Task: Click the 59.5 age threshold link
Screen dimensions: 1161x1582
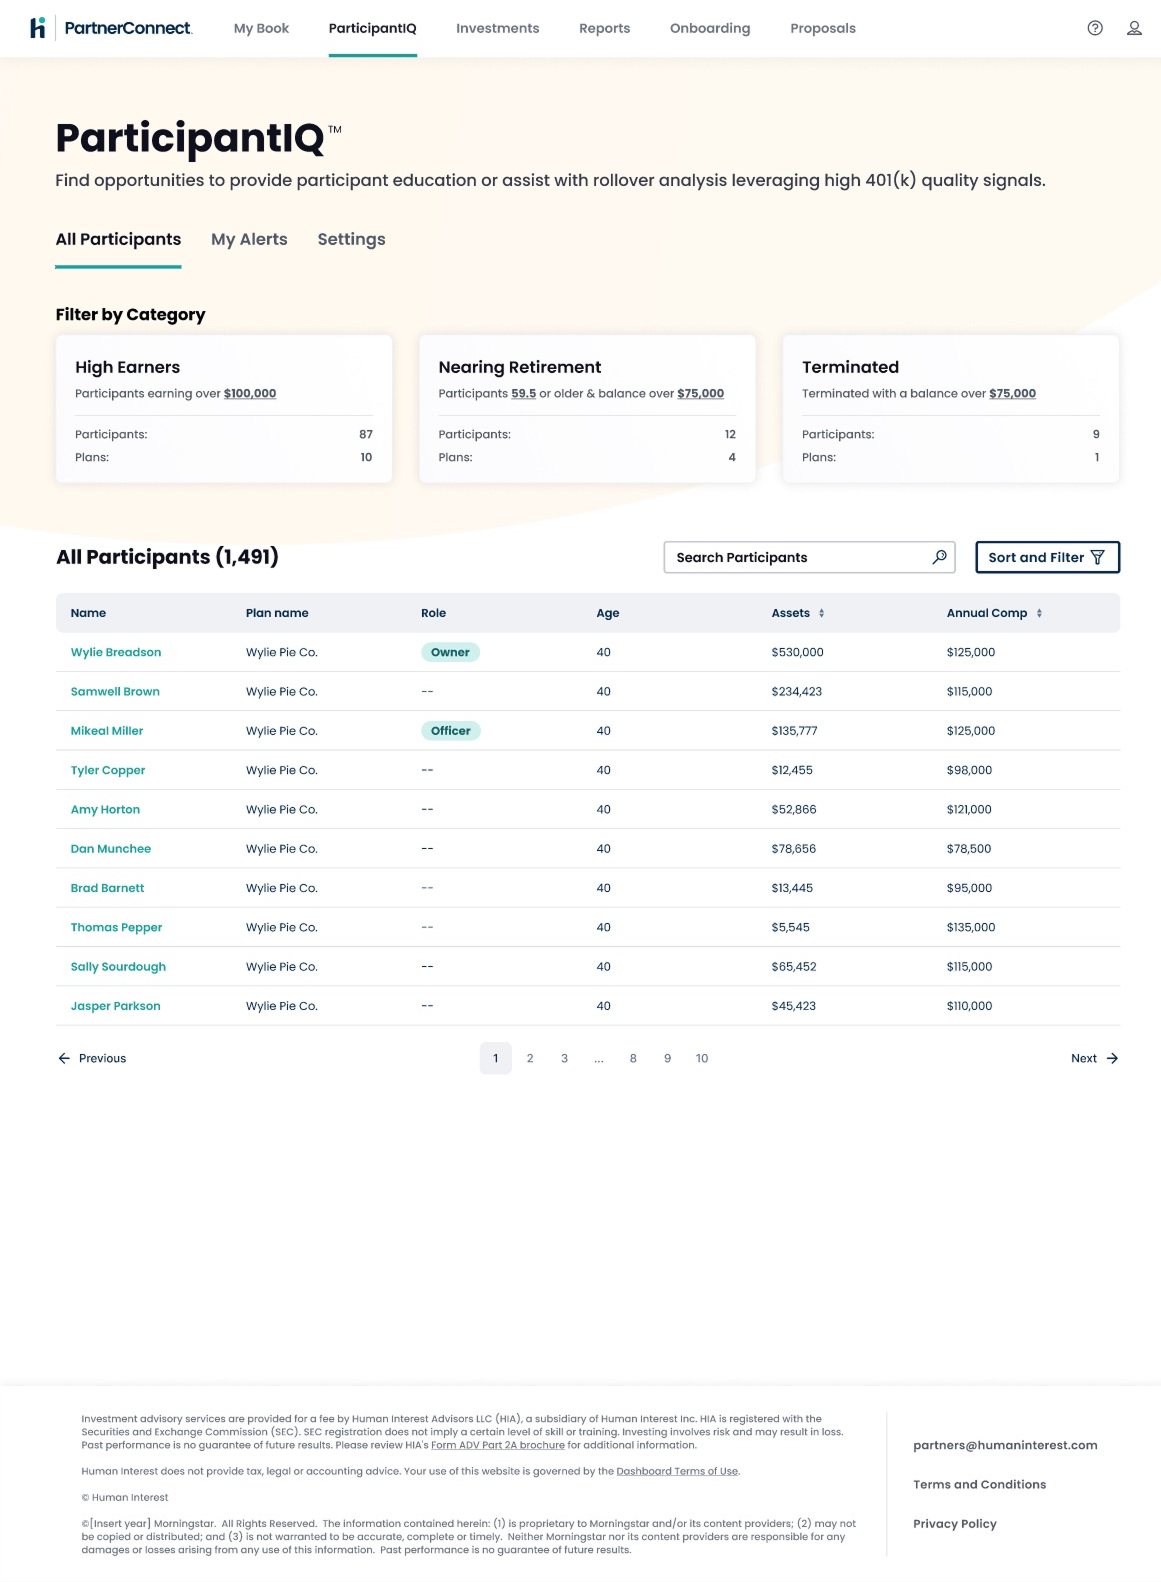Action: coord(523,393)
